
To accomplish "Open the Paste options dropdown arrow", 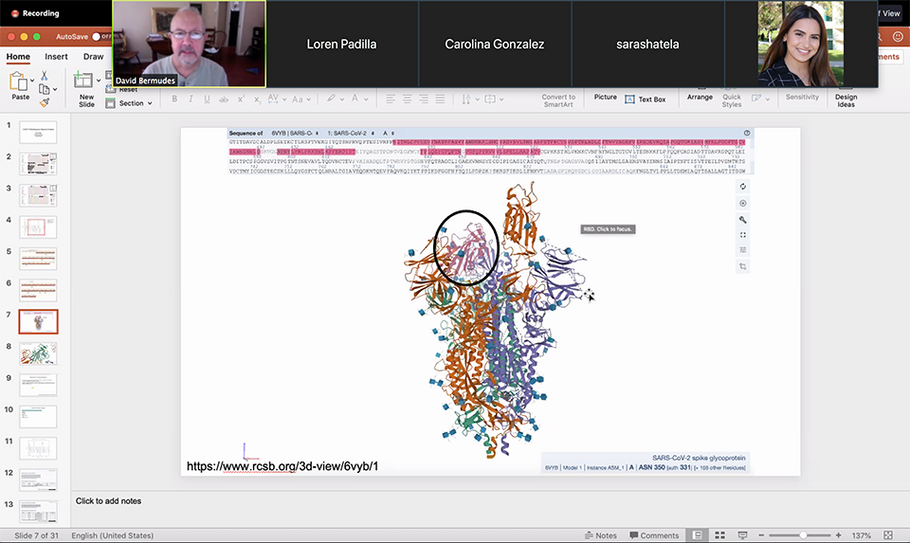I will (x=33, y=79).
